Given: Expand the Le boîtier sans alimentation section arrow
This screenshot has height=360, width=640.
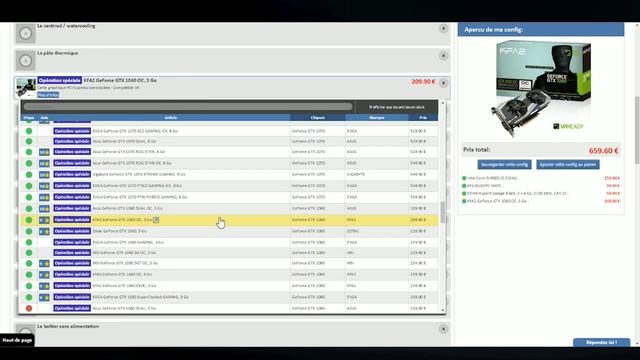Looking at the screenshot, I should coord(443,329).
